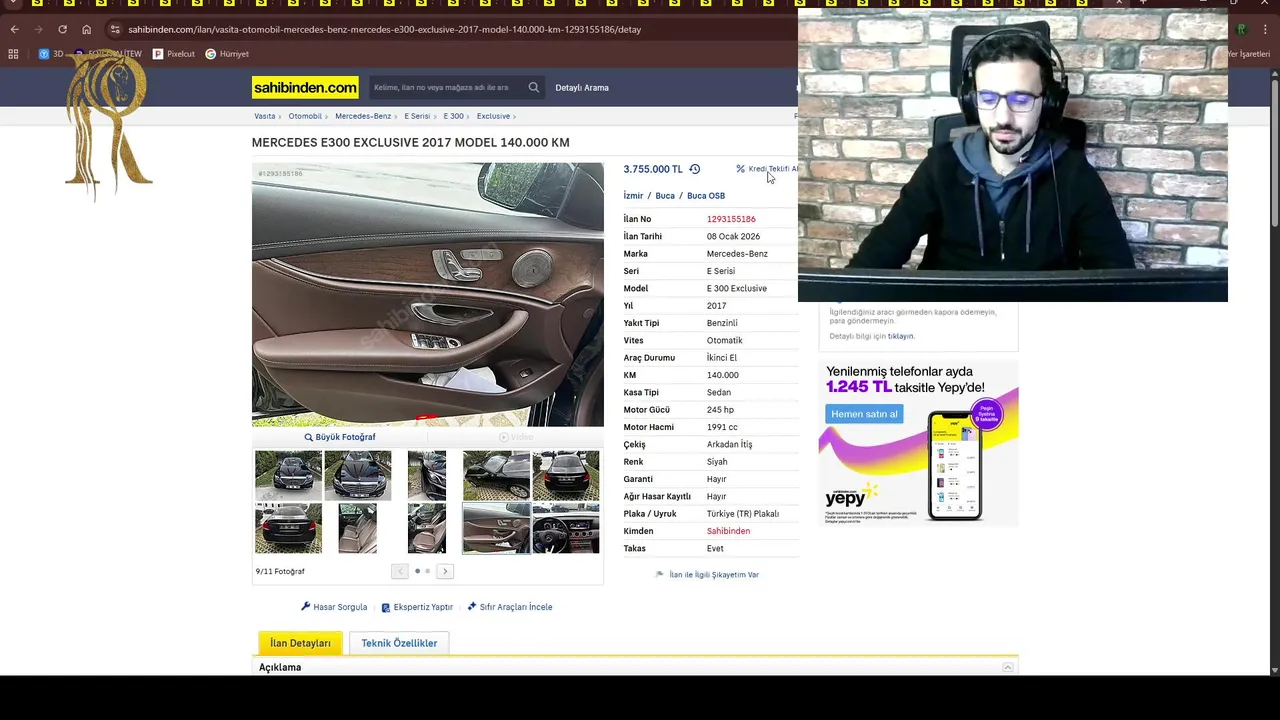Click Hemen satın al on Yepy ad

(864, 414)
